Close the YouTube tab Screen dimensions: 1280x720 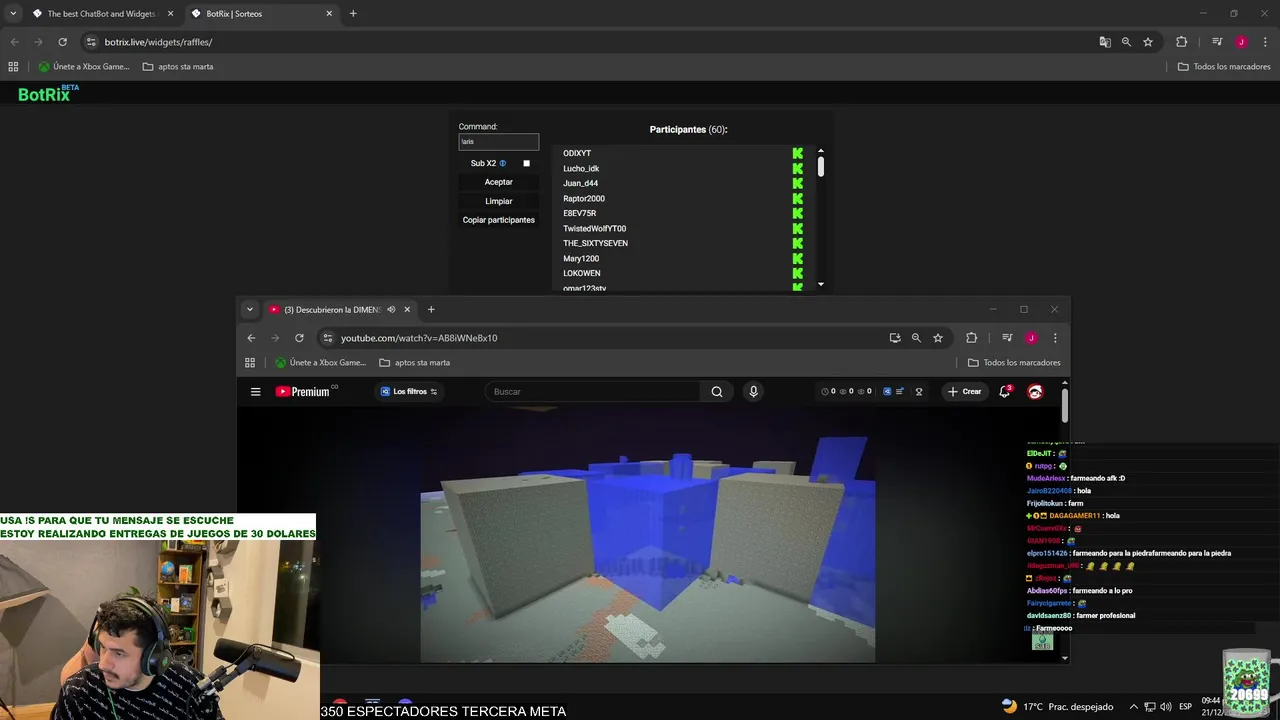click(x=407, y=310)
